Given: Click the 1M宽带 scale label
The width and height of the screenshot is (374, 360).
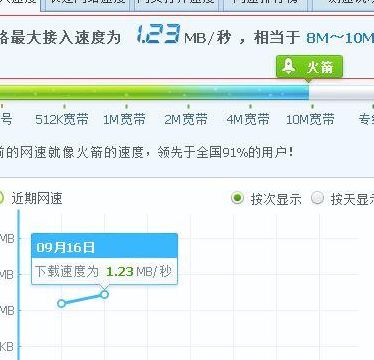Looking at the screenshot, I should (124, 119).
